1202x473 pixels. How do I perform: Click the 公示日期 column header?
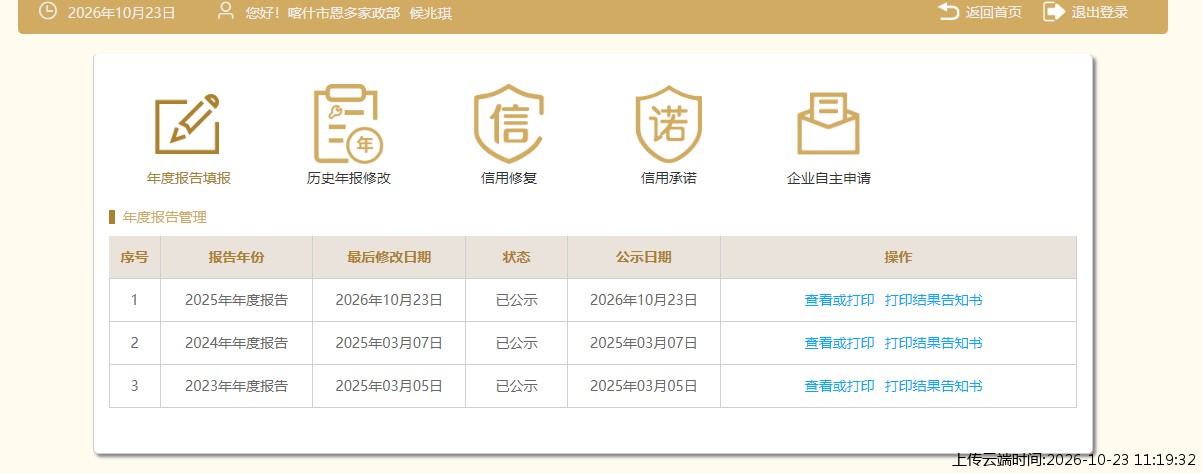pos(644,257)
